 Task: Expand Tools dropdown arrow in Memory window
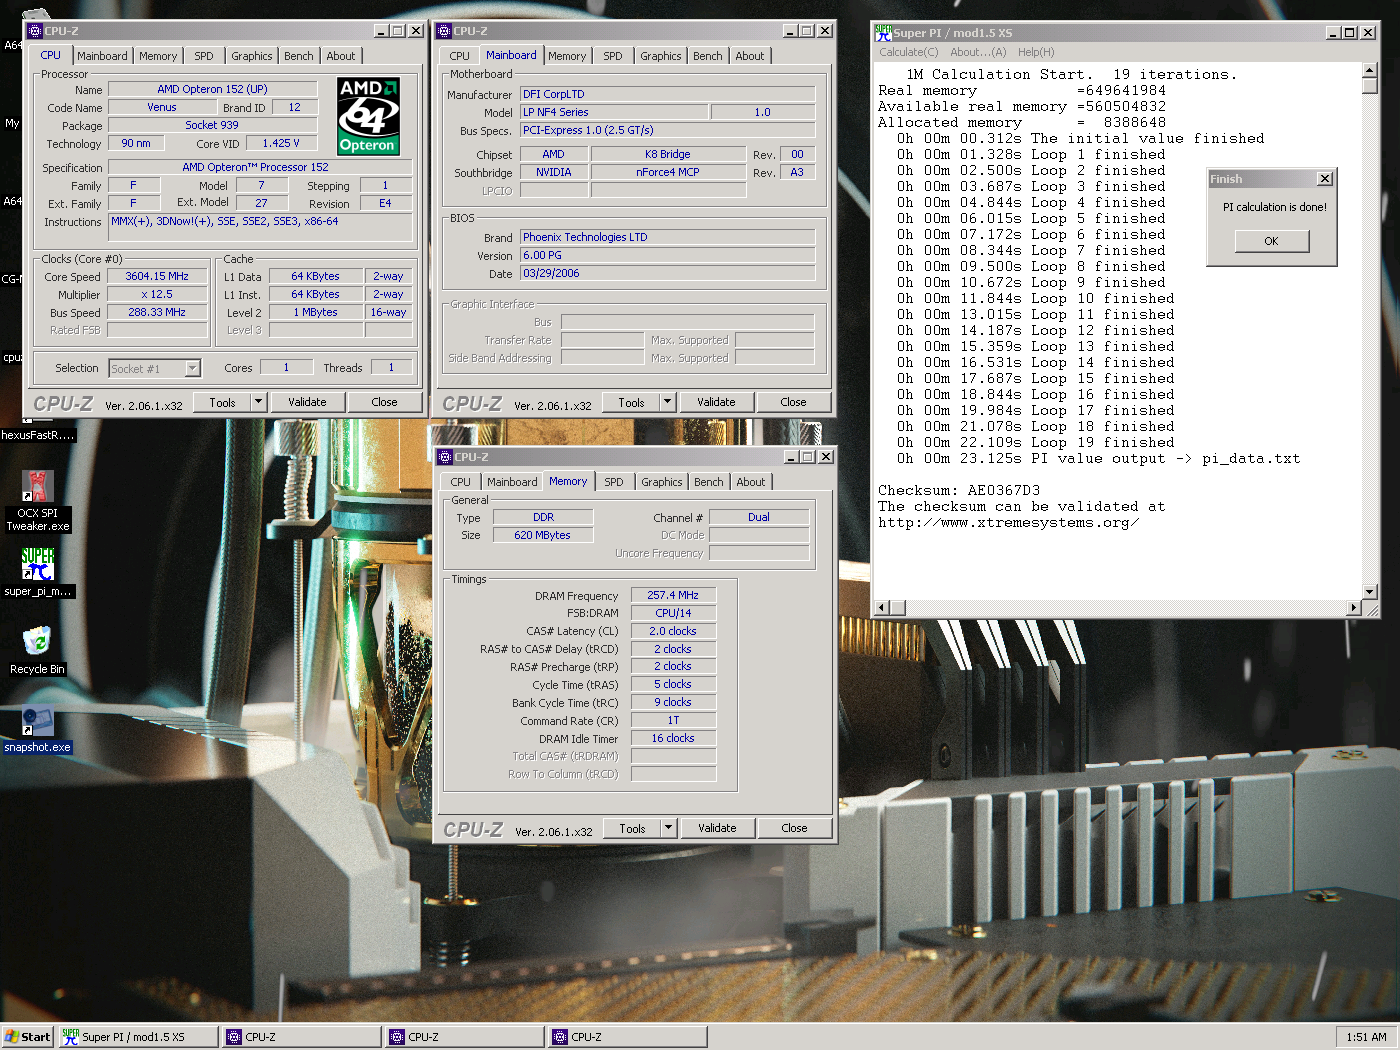(x=668, y=828)
